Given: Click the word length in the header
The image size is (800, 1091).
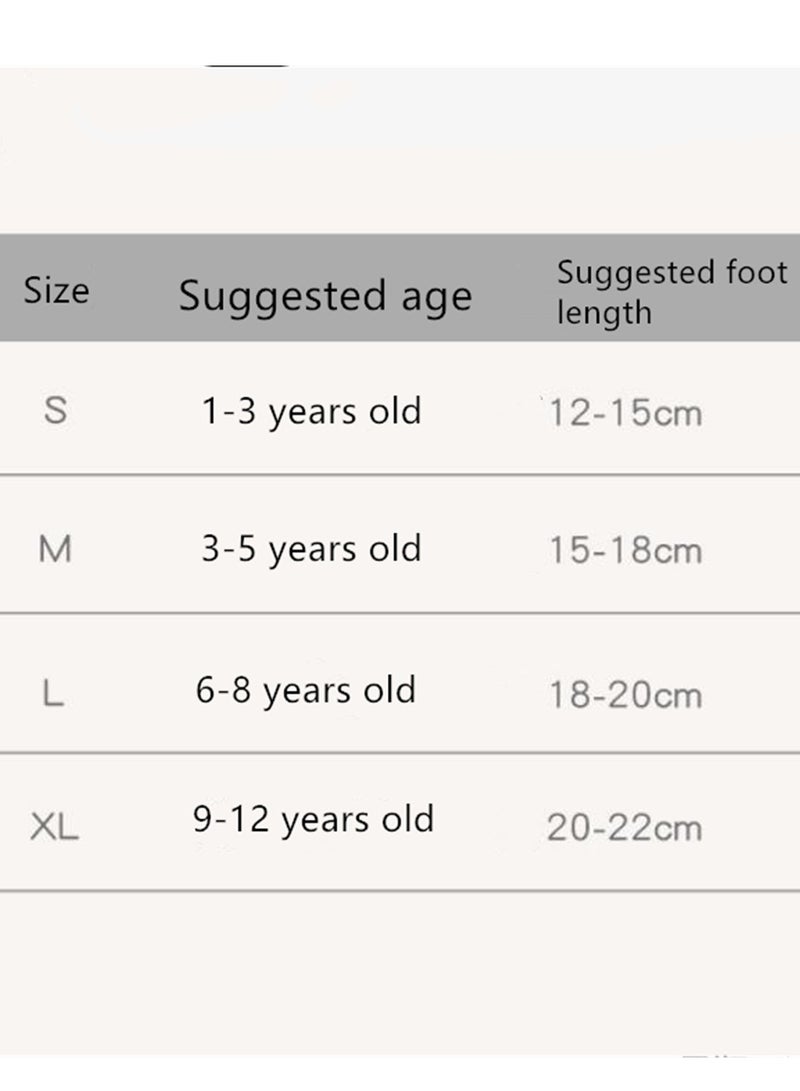Looking at the screenshot, I should tap(605, 313).
